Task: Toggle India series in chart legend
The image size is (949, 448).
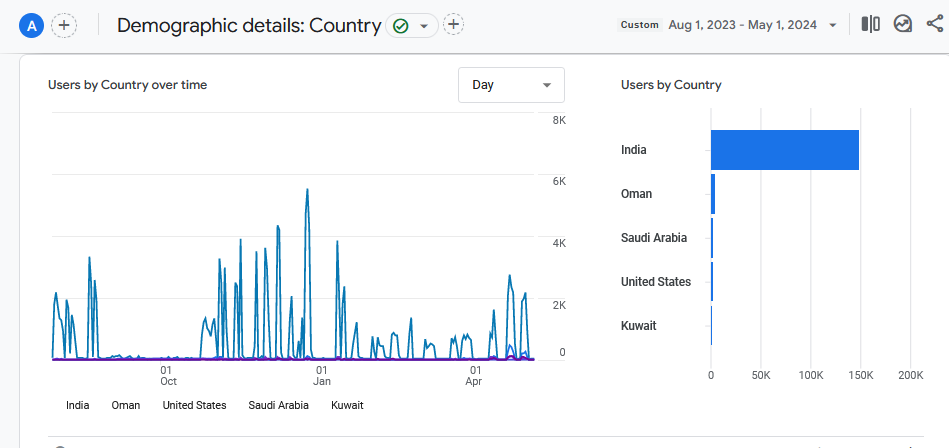Action: coord(77,405)
